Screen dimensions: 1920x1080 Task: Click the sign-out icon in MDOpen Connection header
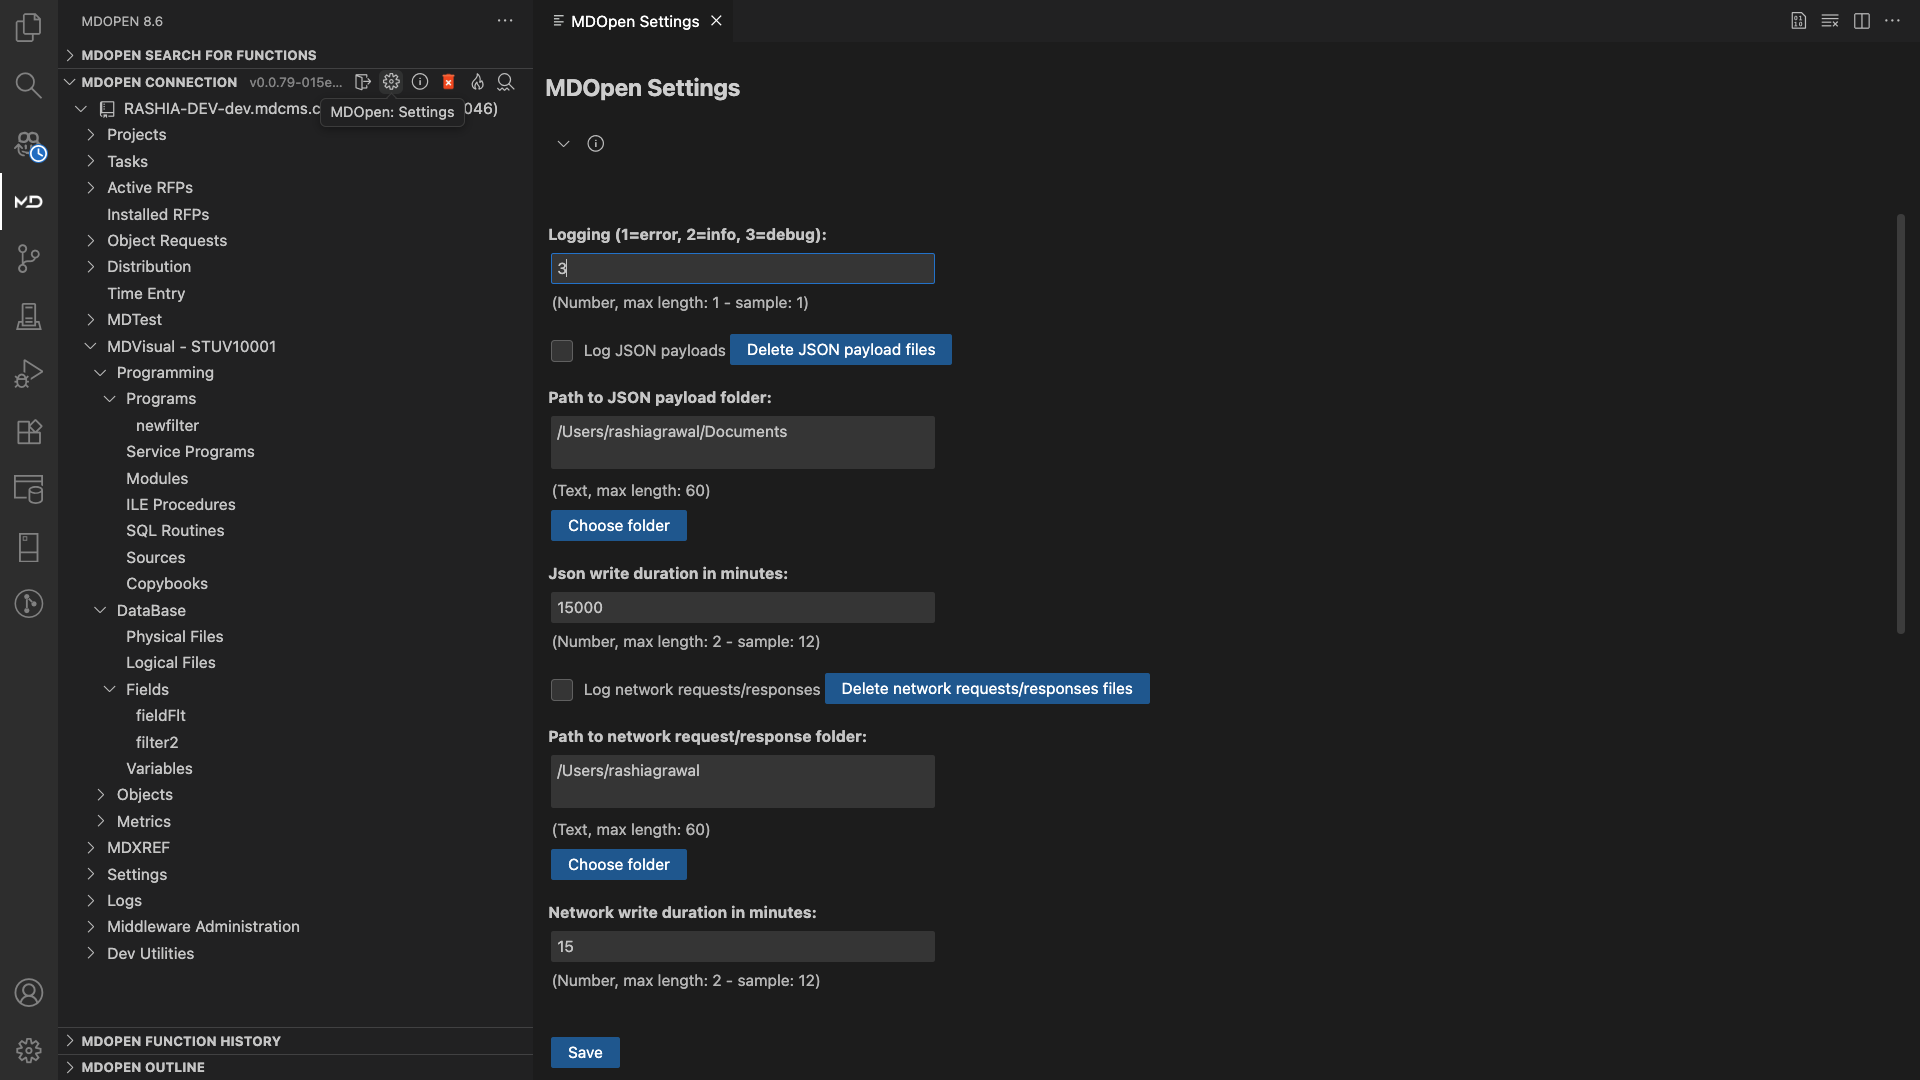click(363, 82)
